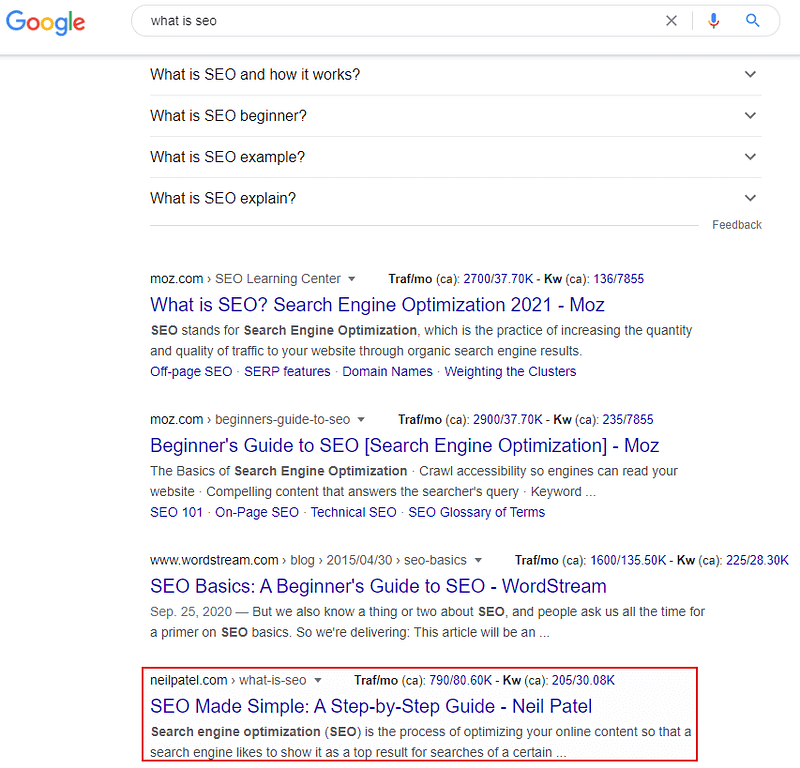Start voice search with microphone icon
The image size is (800, 768).
tap(713, 21)
